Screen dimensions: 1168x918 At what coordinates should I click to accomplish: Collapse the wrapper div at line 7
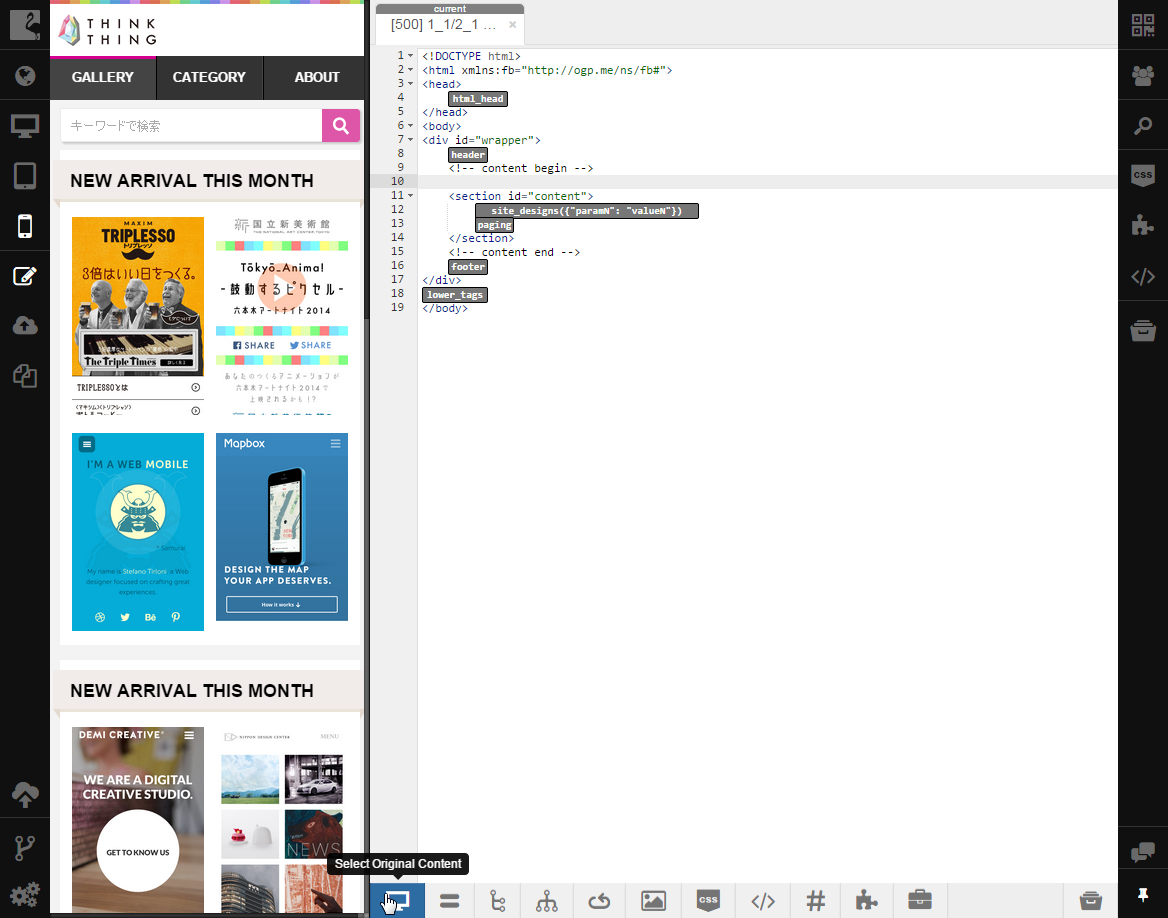point(410,139)
